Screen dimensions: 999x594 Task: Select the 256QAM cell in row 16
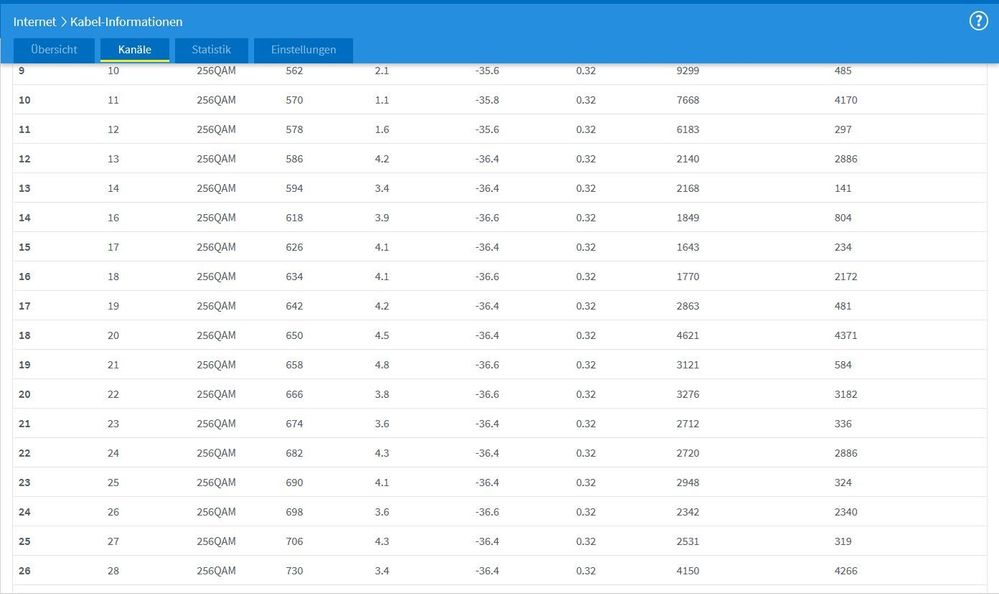pos(216,277)
